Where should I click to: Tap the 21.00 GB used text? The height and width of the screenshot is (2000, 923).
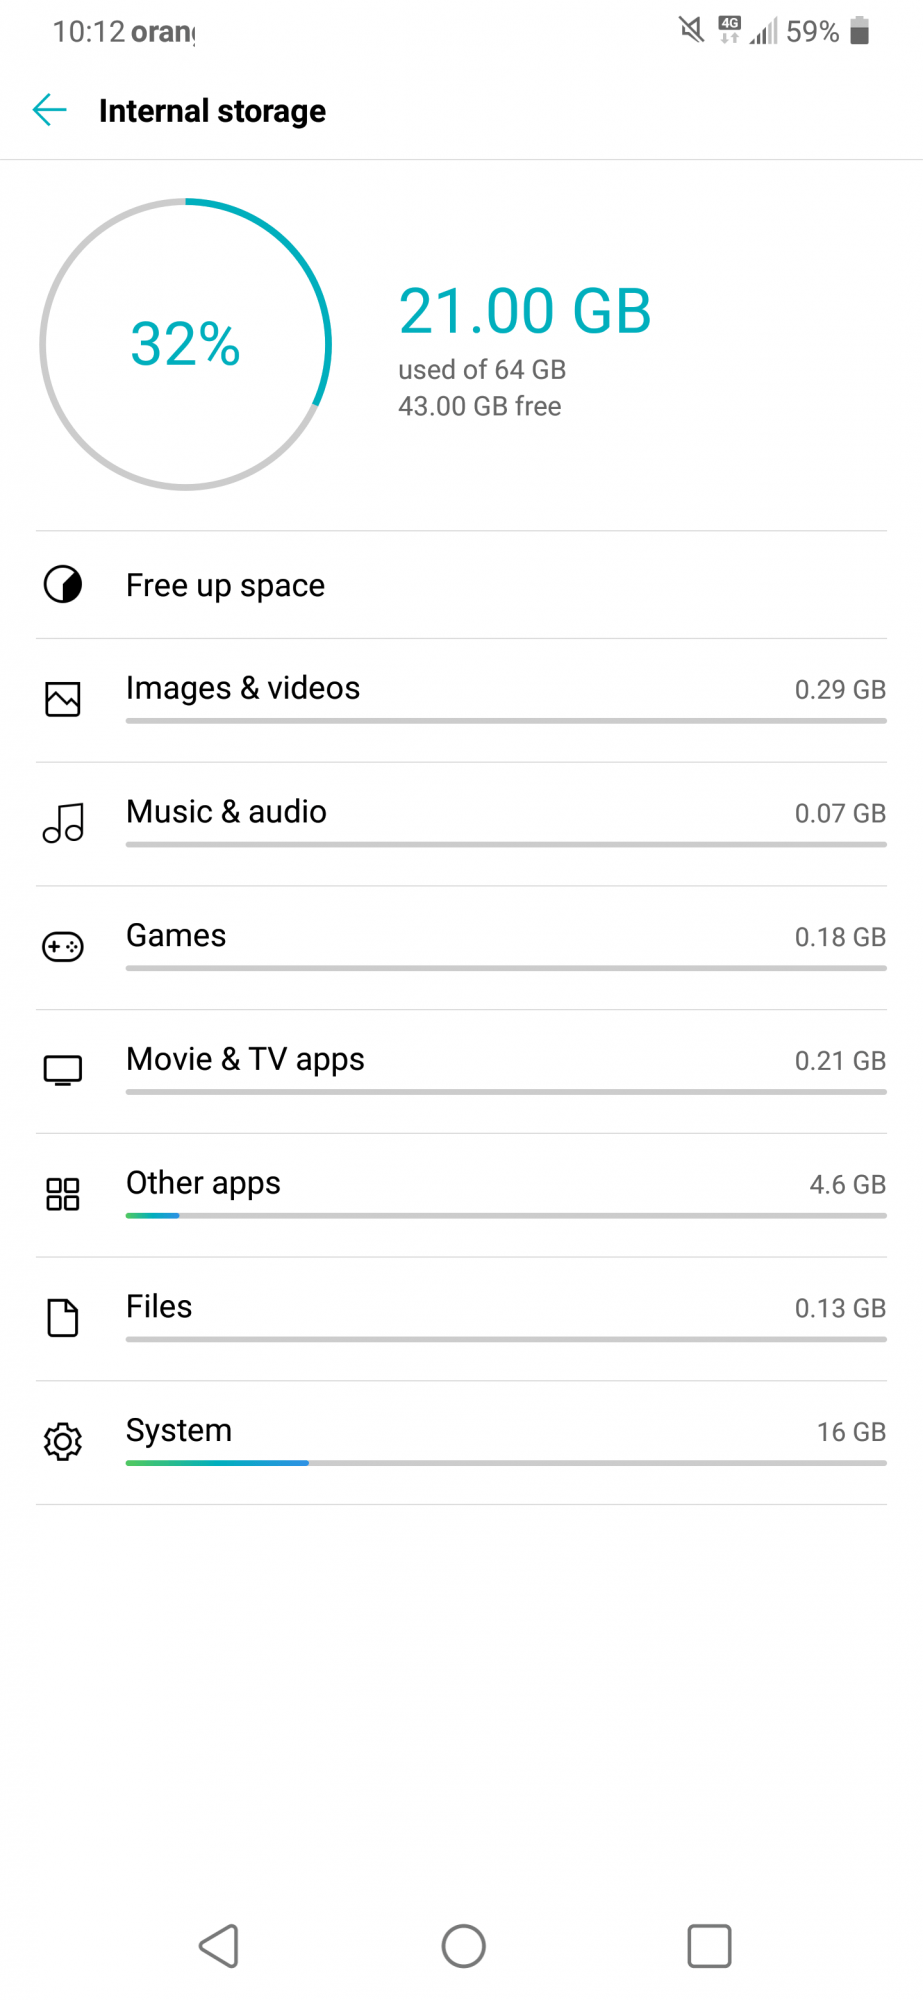(525, 311)
